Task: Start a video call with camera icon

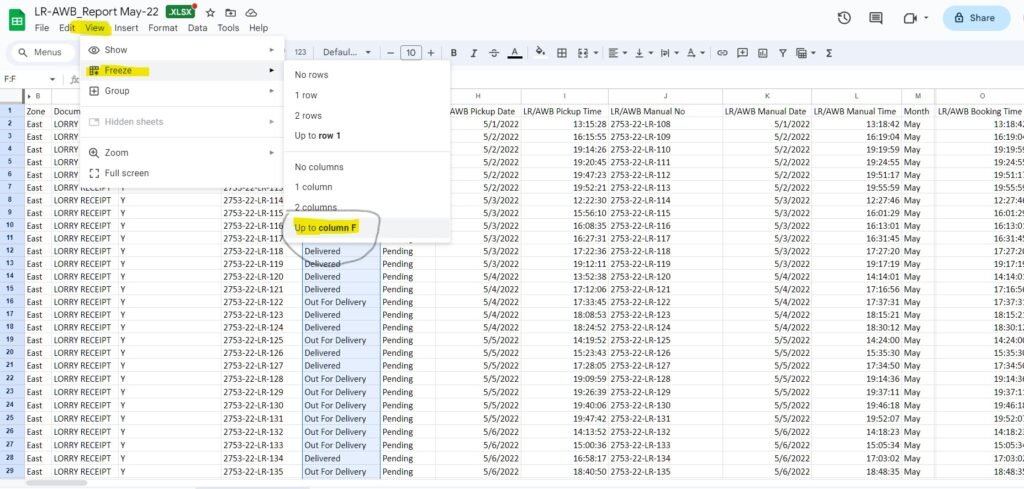Action: pos(910,18)
